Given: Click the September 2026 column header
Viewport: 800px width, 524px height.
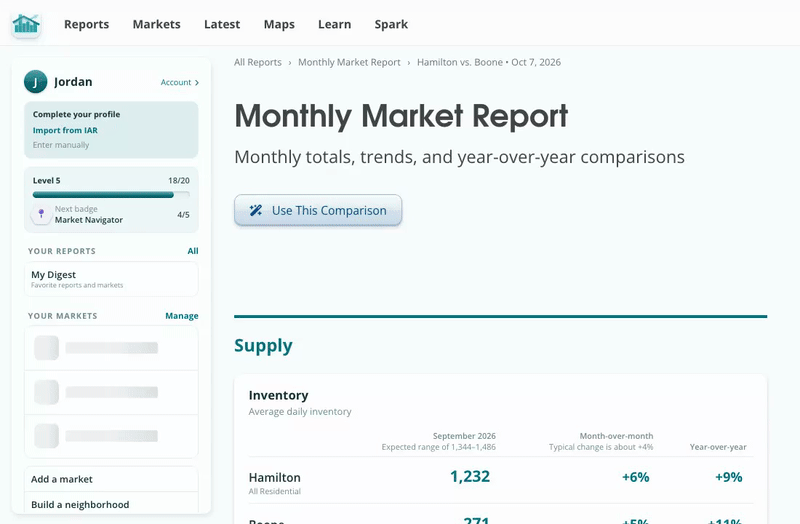Looking at the screenshot, I should [464, 436].
